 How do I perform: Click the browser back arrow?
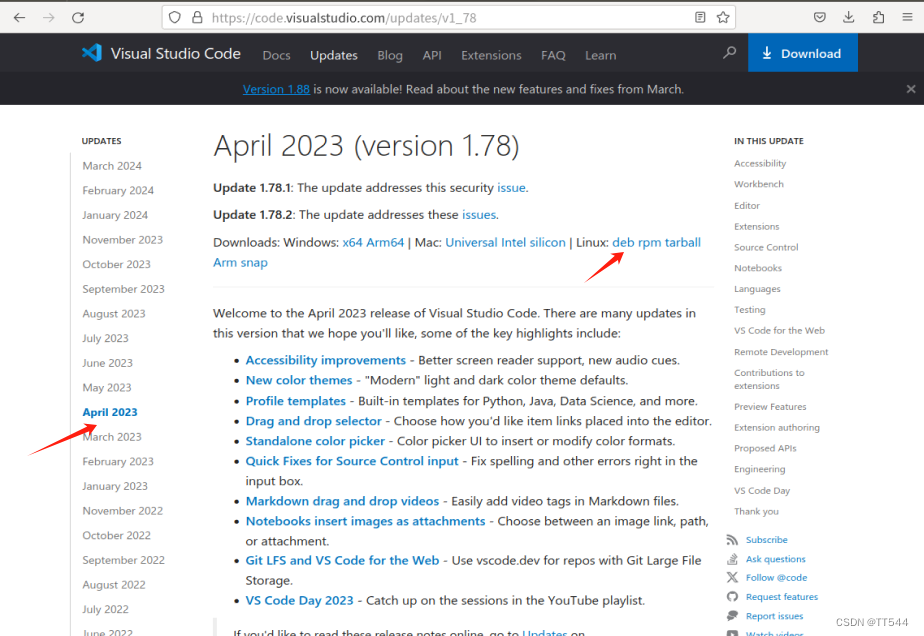(x=19, y=18)
